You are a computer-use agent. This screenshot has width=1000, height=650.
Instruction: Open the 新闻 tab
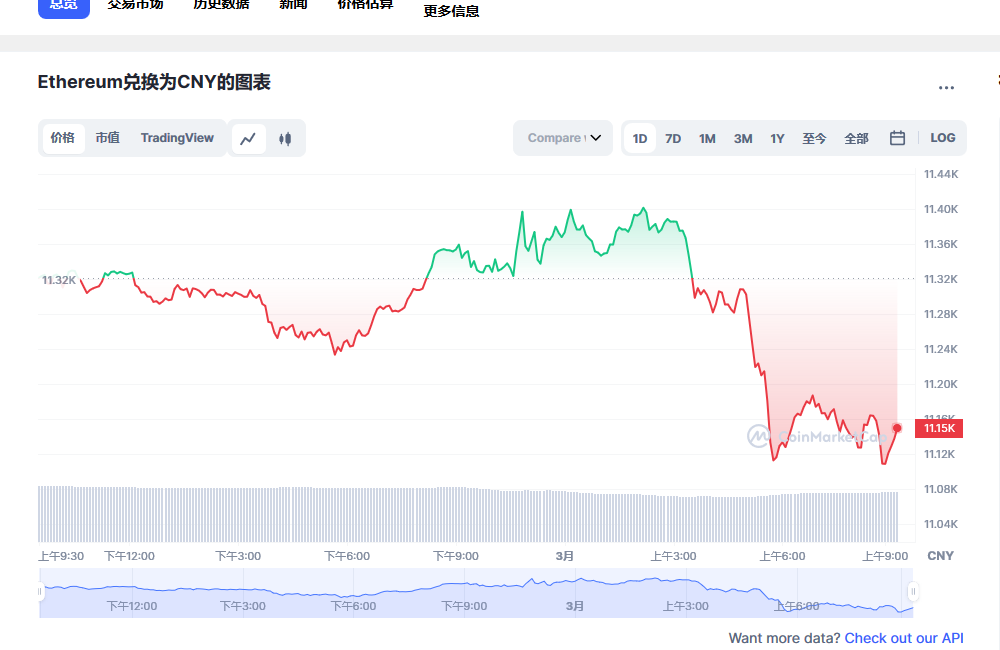coord(293,5)
